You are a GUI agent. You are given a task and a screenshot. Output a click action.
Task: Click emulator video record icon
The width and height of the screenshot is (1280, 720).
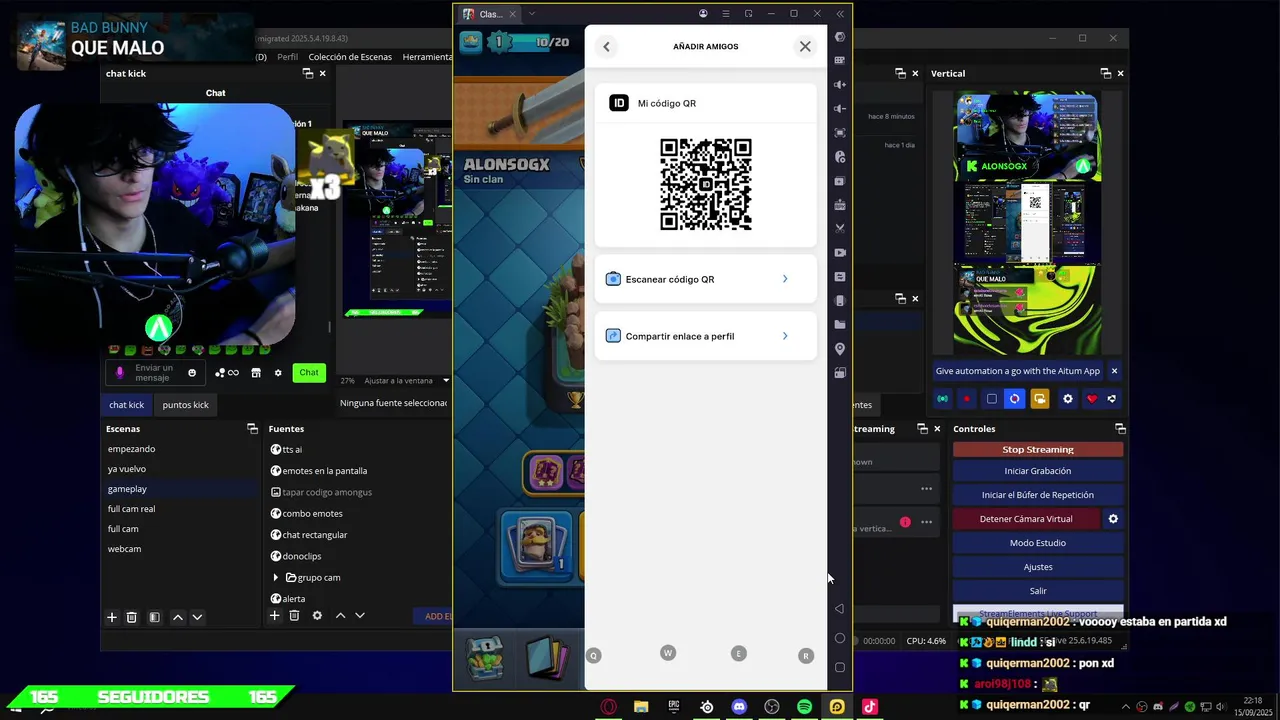click(840, 253)
